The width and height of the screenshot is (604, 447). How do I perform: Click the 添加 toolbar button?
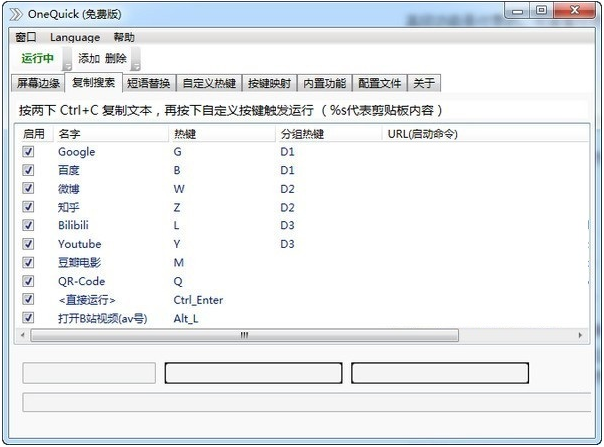tap(89, 59)
